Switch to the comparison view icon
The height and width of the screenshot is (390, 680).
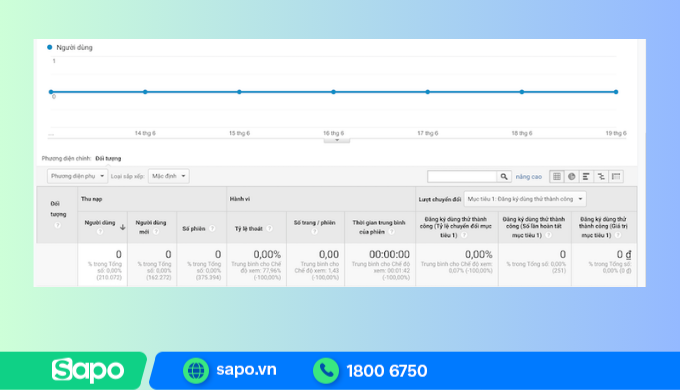coord(601,177)
